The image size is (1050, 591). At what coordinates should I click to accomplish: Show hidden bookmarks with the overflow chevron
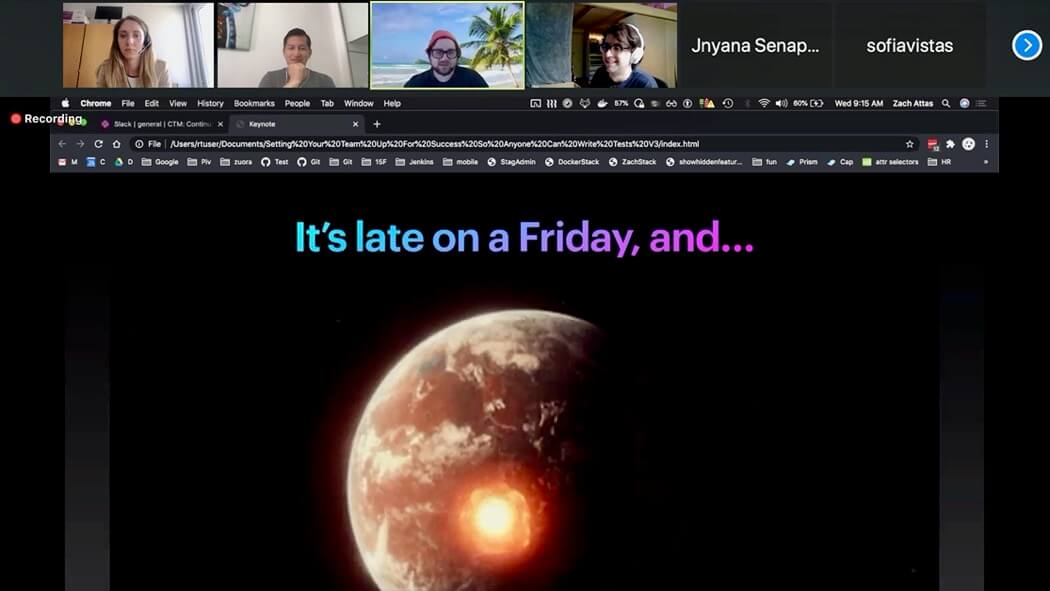(986, 162)
